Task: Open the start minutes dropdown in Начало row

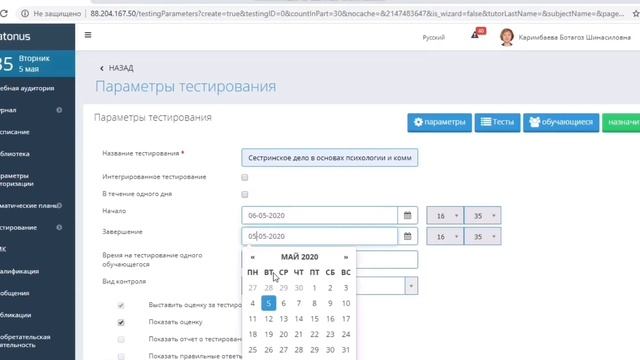Action: [x=482, y=216]
